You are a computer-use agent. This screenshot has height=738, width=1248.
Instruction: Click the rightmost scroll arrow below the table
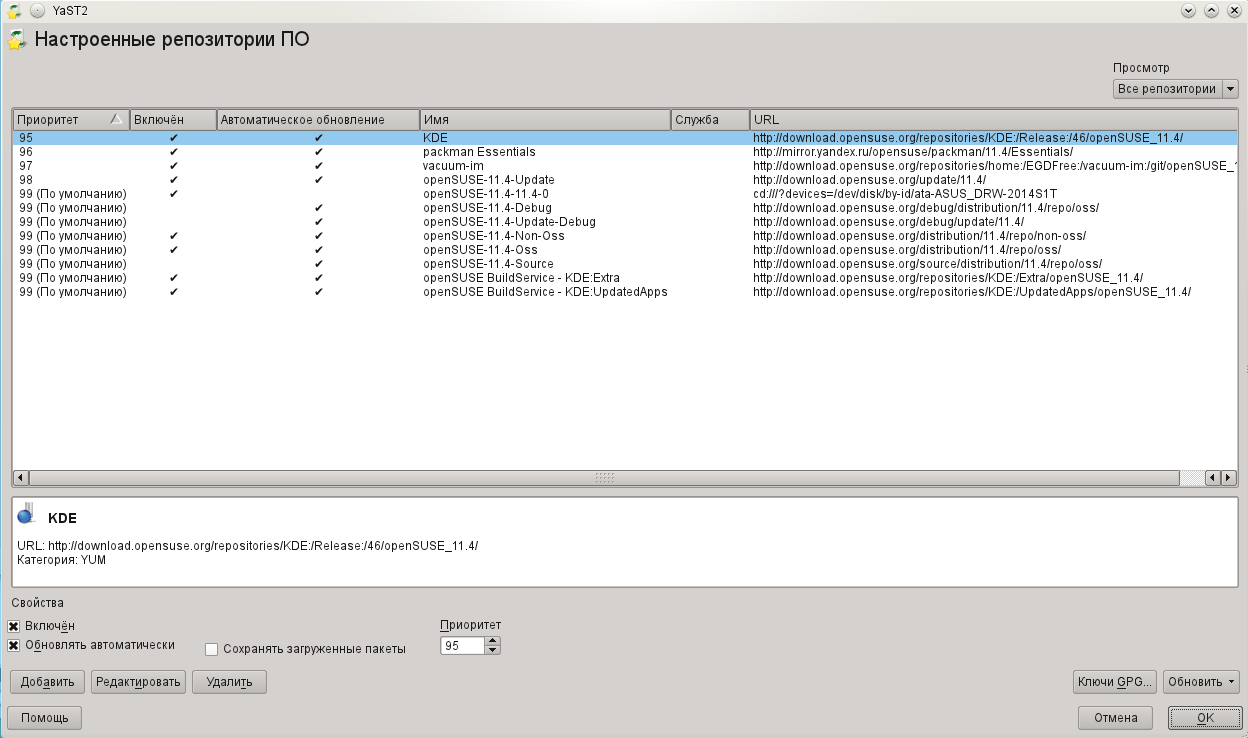pyautogui.click(x=1230, y=478)
